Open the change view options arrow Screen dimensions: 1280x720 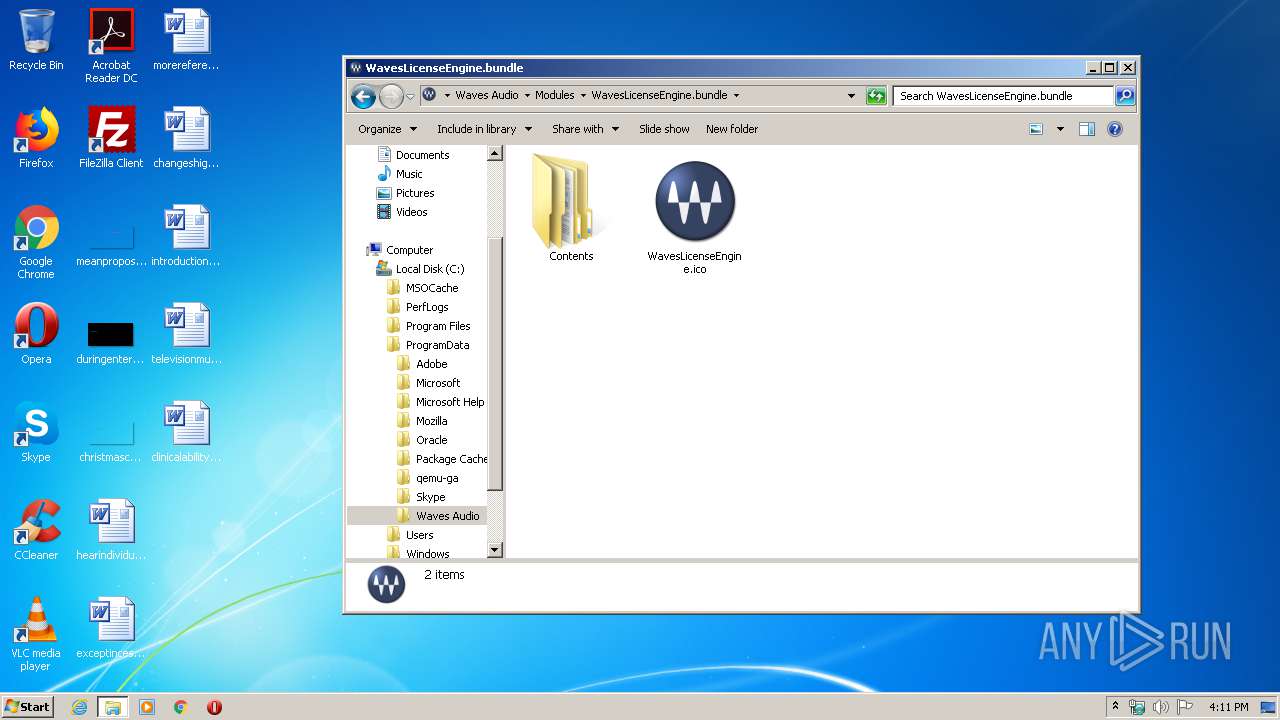click(1060, 129)
